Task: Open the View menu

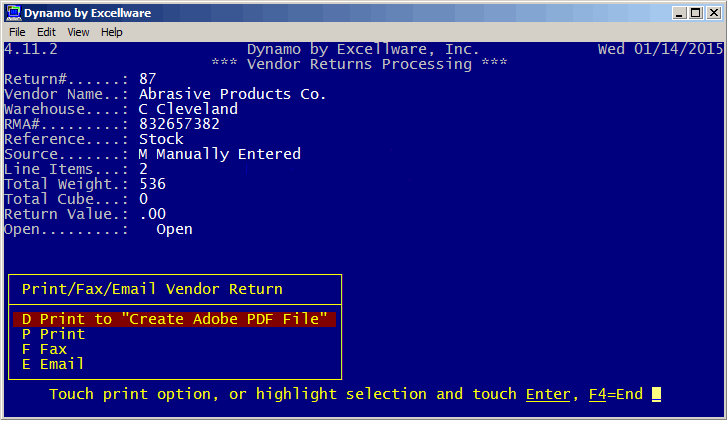Action: [x=78, y=32]
